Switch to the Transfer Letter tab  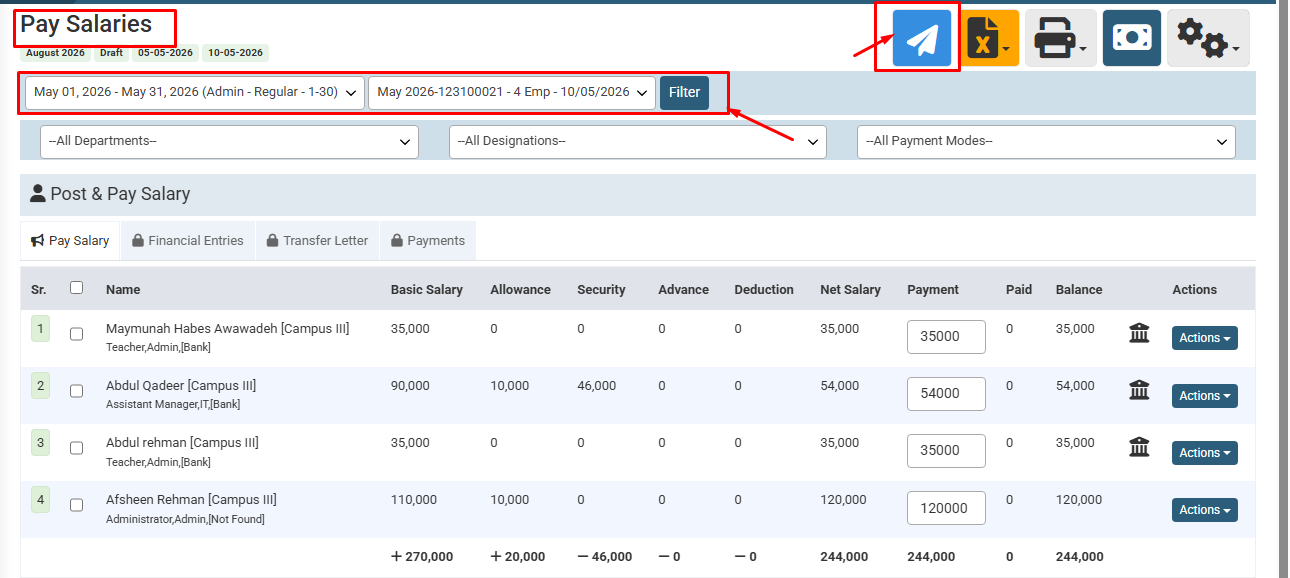[x=318, y=241]
